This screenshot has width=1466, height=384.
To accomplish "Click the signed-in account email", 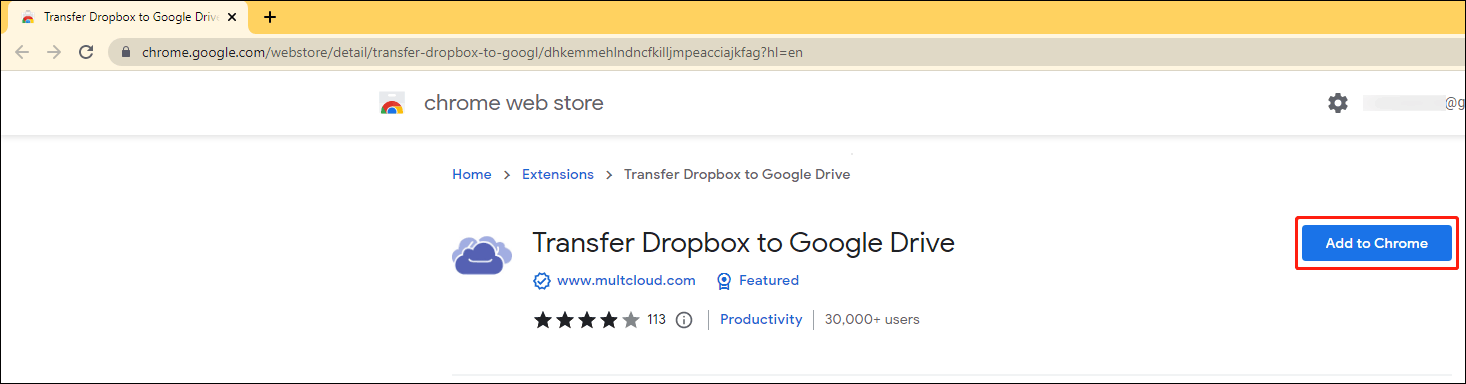I will pyautogui.click(x=1413, y=103).
